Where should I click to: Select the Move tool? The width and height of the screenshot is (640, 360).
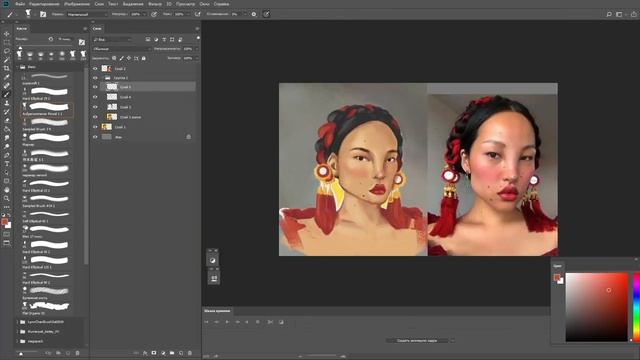click(x=7, y=33)
